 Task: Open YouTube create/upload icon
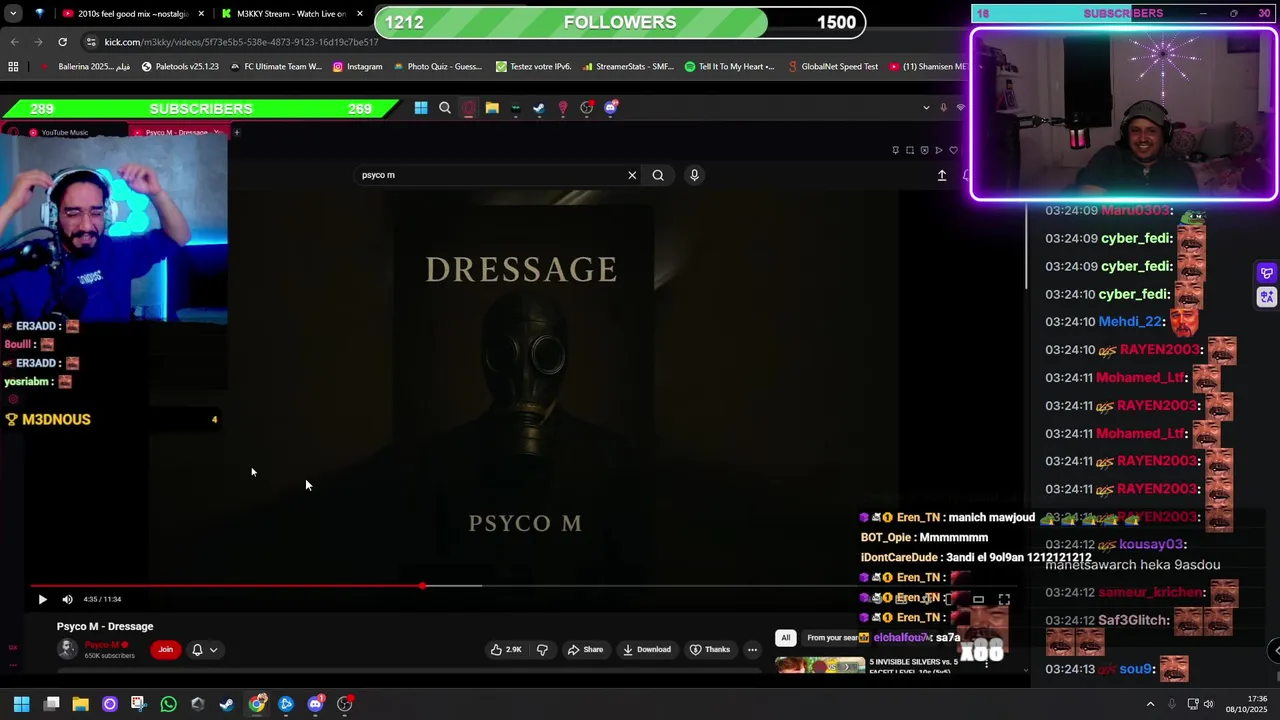click(x=941, y=175)
